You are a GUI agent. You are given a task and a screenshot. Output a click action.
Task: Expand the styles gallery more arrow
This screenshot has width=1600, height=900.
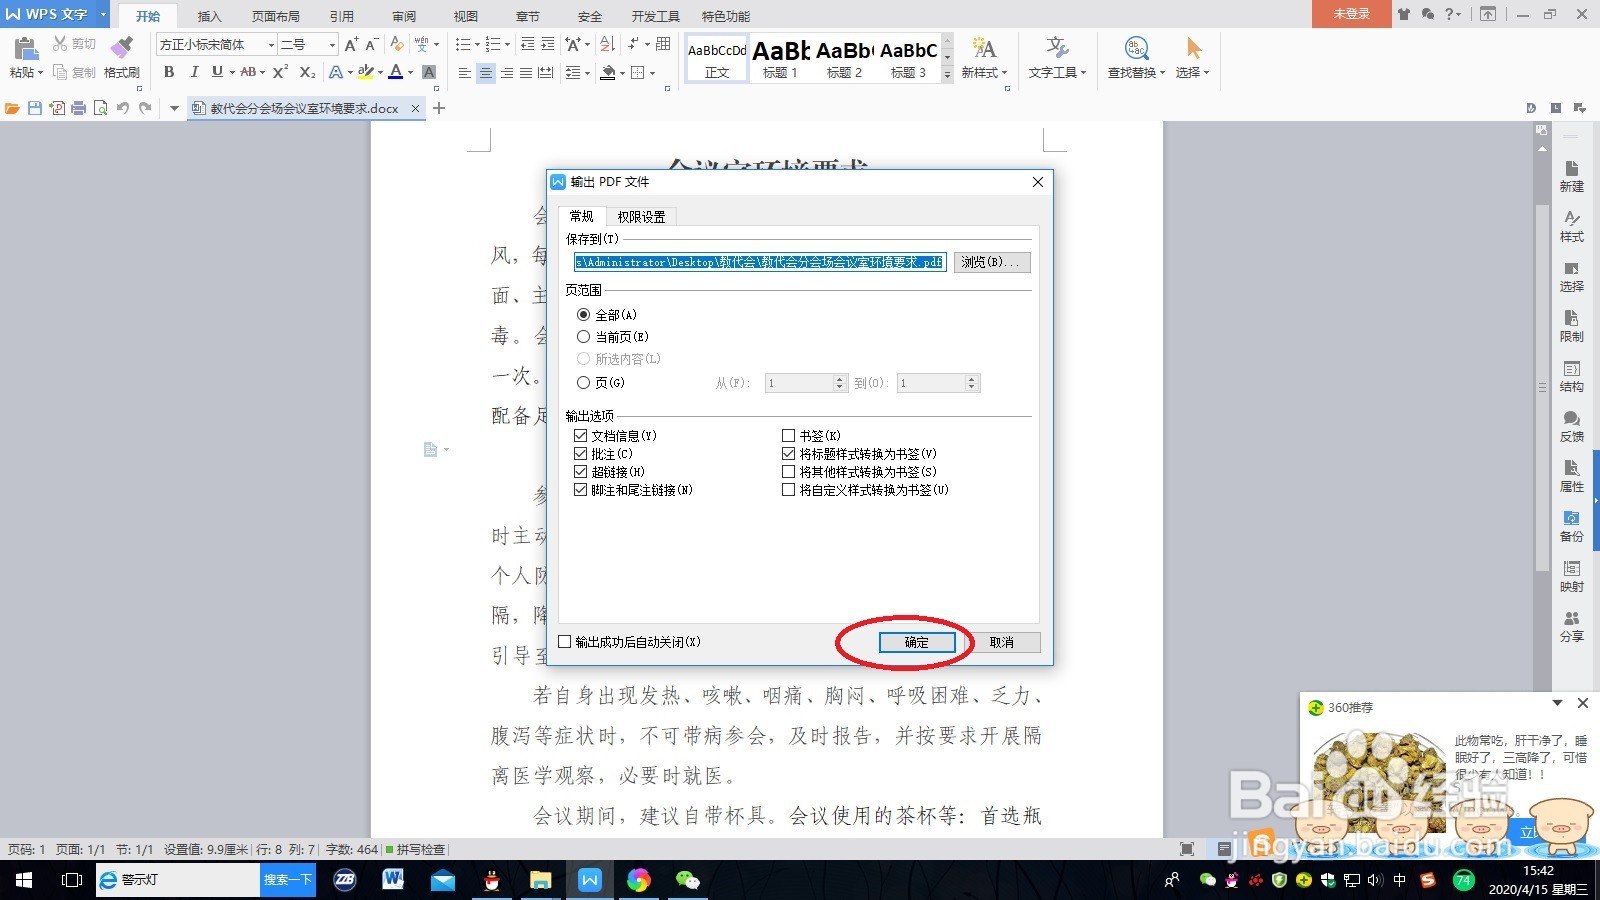[947, 75]
